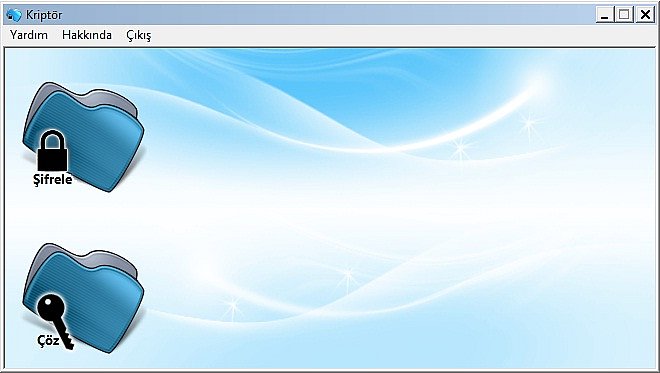
Task: Click the Çöz text label
Action: (x=48, y=340)
